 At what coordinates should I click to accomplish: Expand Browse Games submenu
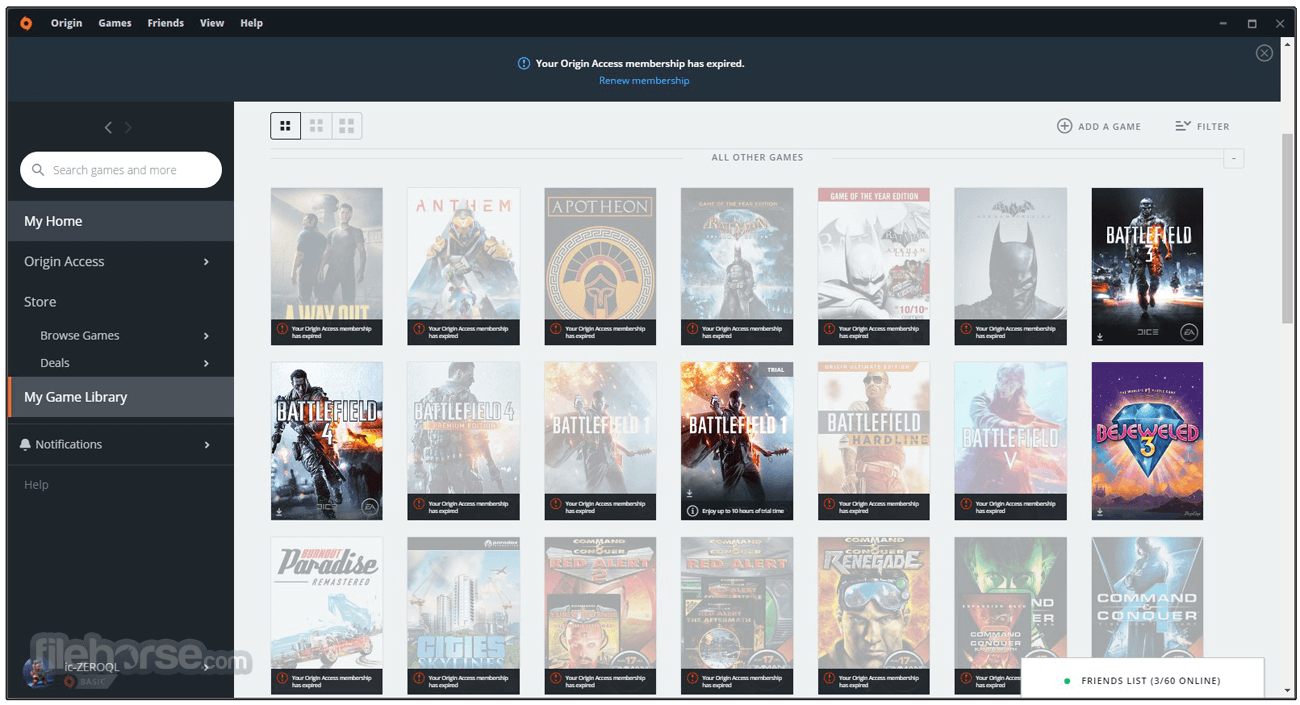pos(206,336)
